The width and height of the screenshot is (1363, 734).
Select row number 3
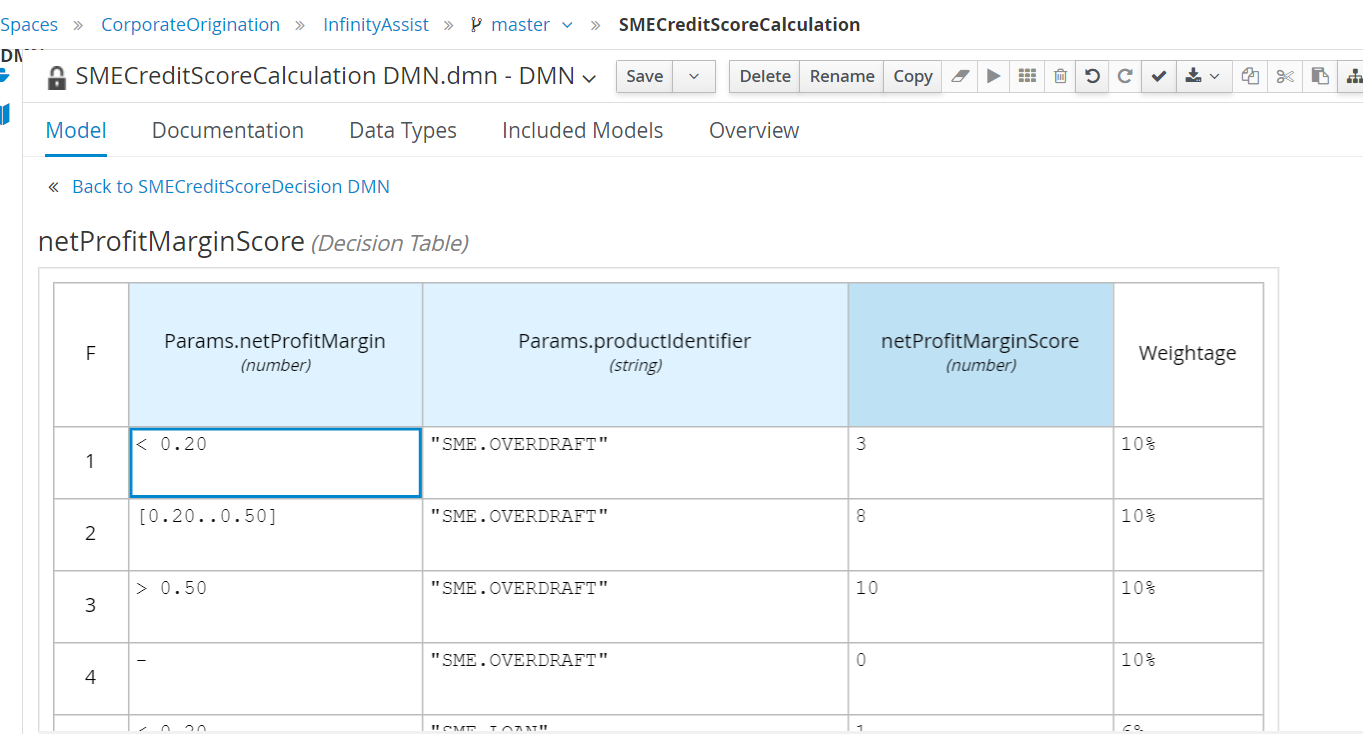[x=91, y=607]
